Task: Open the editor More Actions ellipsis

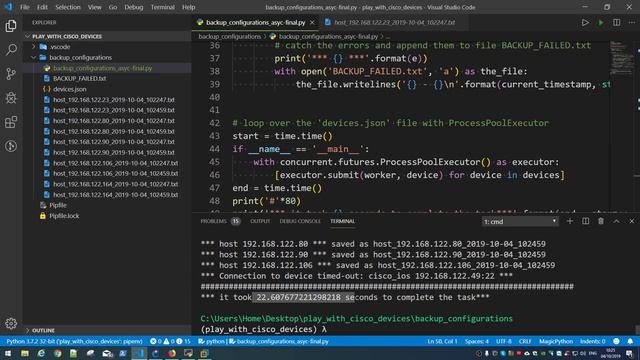Action: tap(632, 22)
